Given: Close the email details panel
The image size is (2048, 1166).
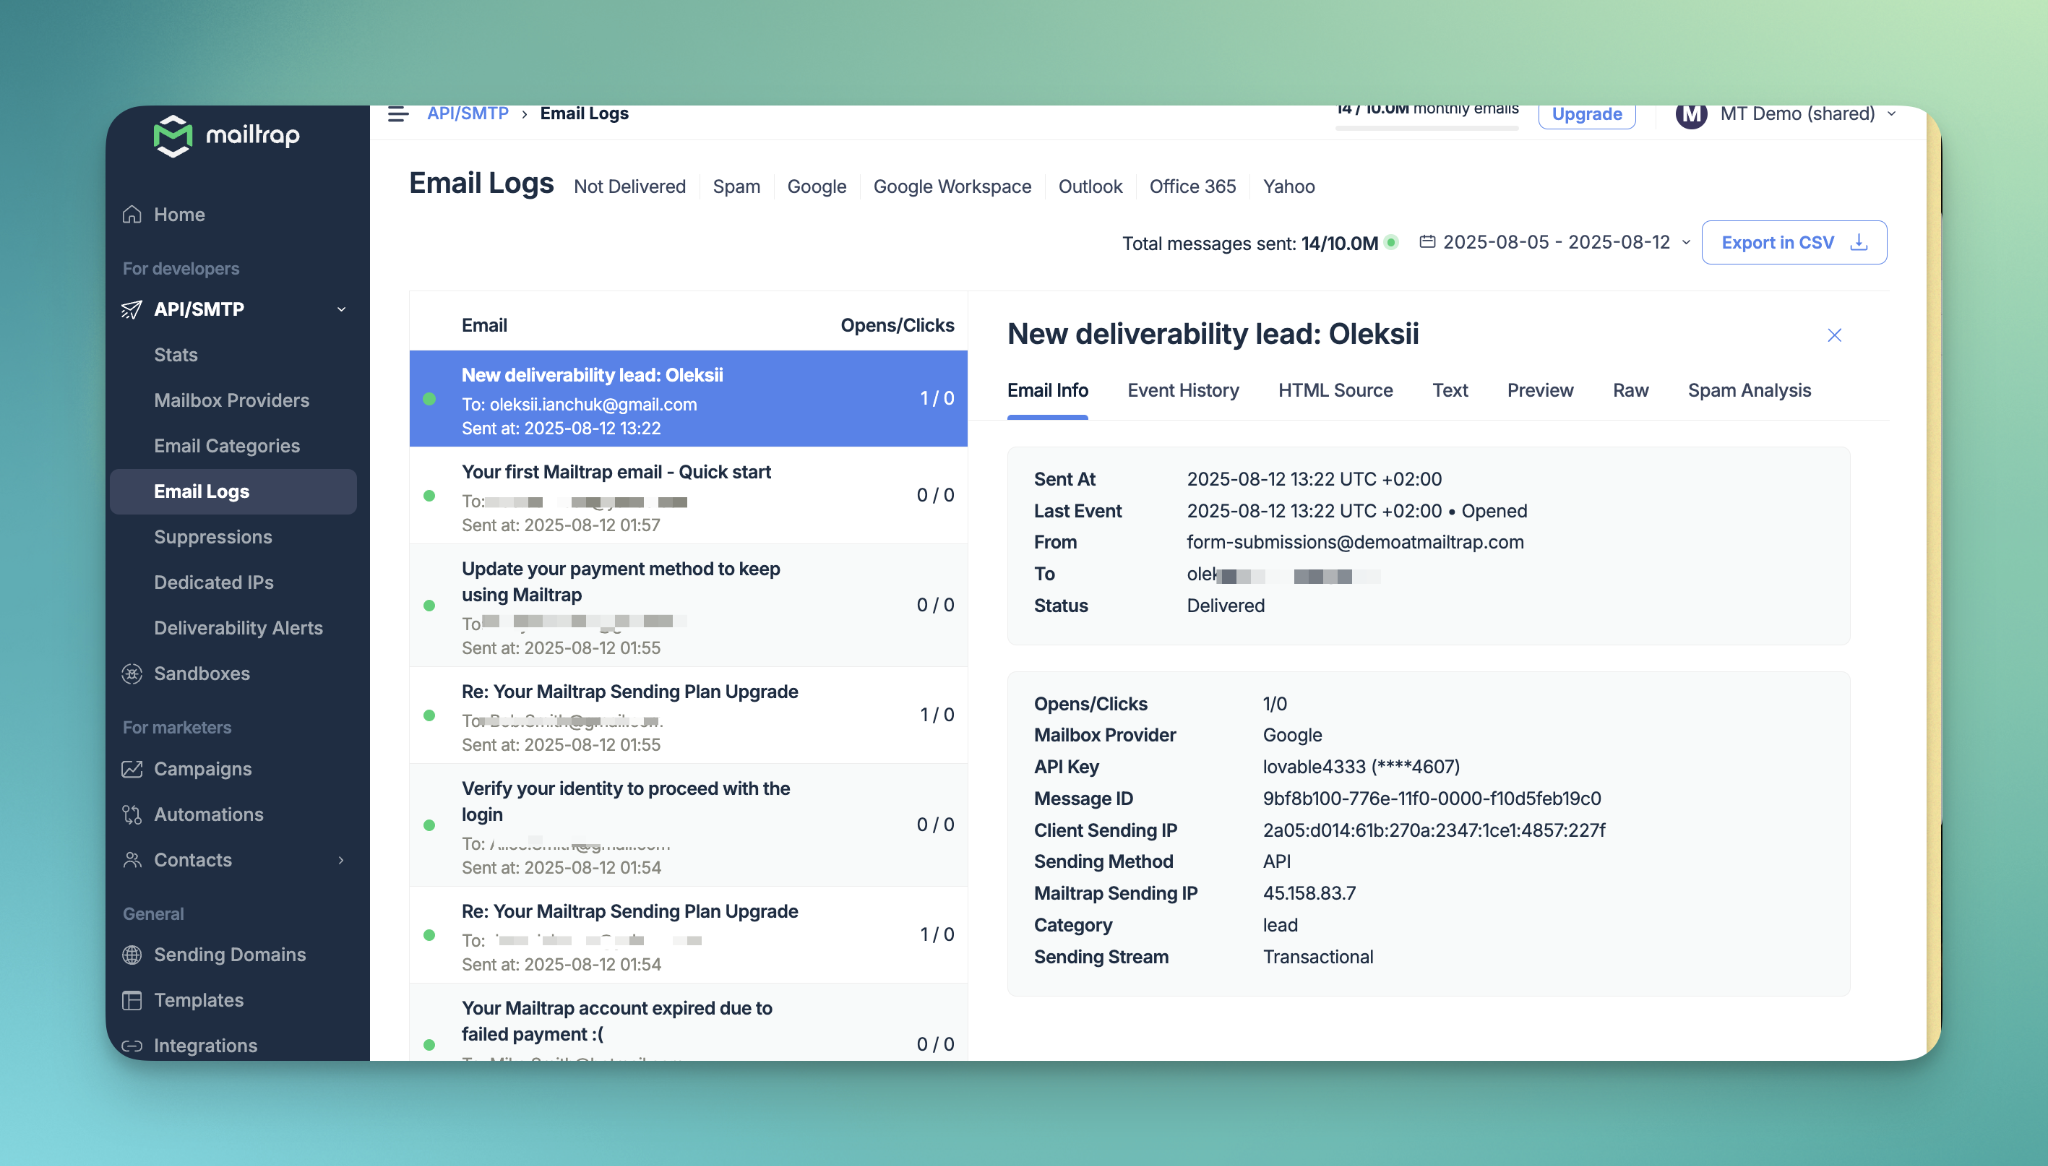Looking at the screenshot, I should (1834, 335).
